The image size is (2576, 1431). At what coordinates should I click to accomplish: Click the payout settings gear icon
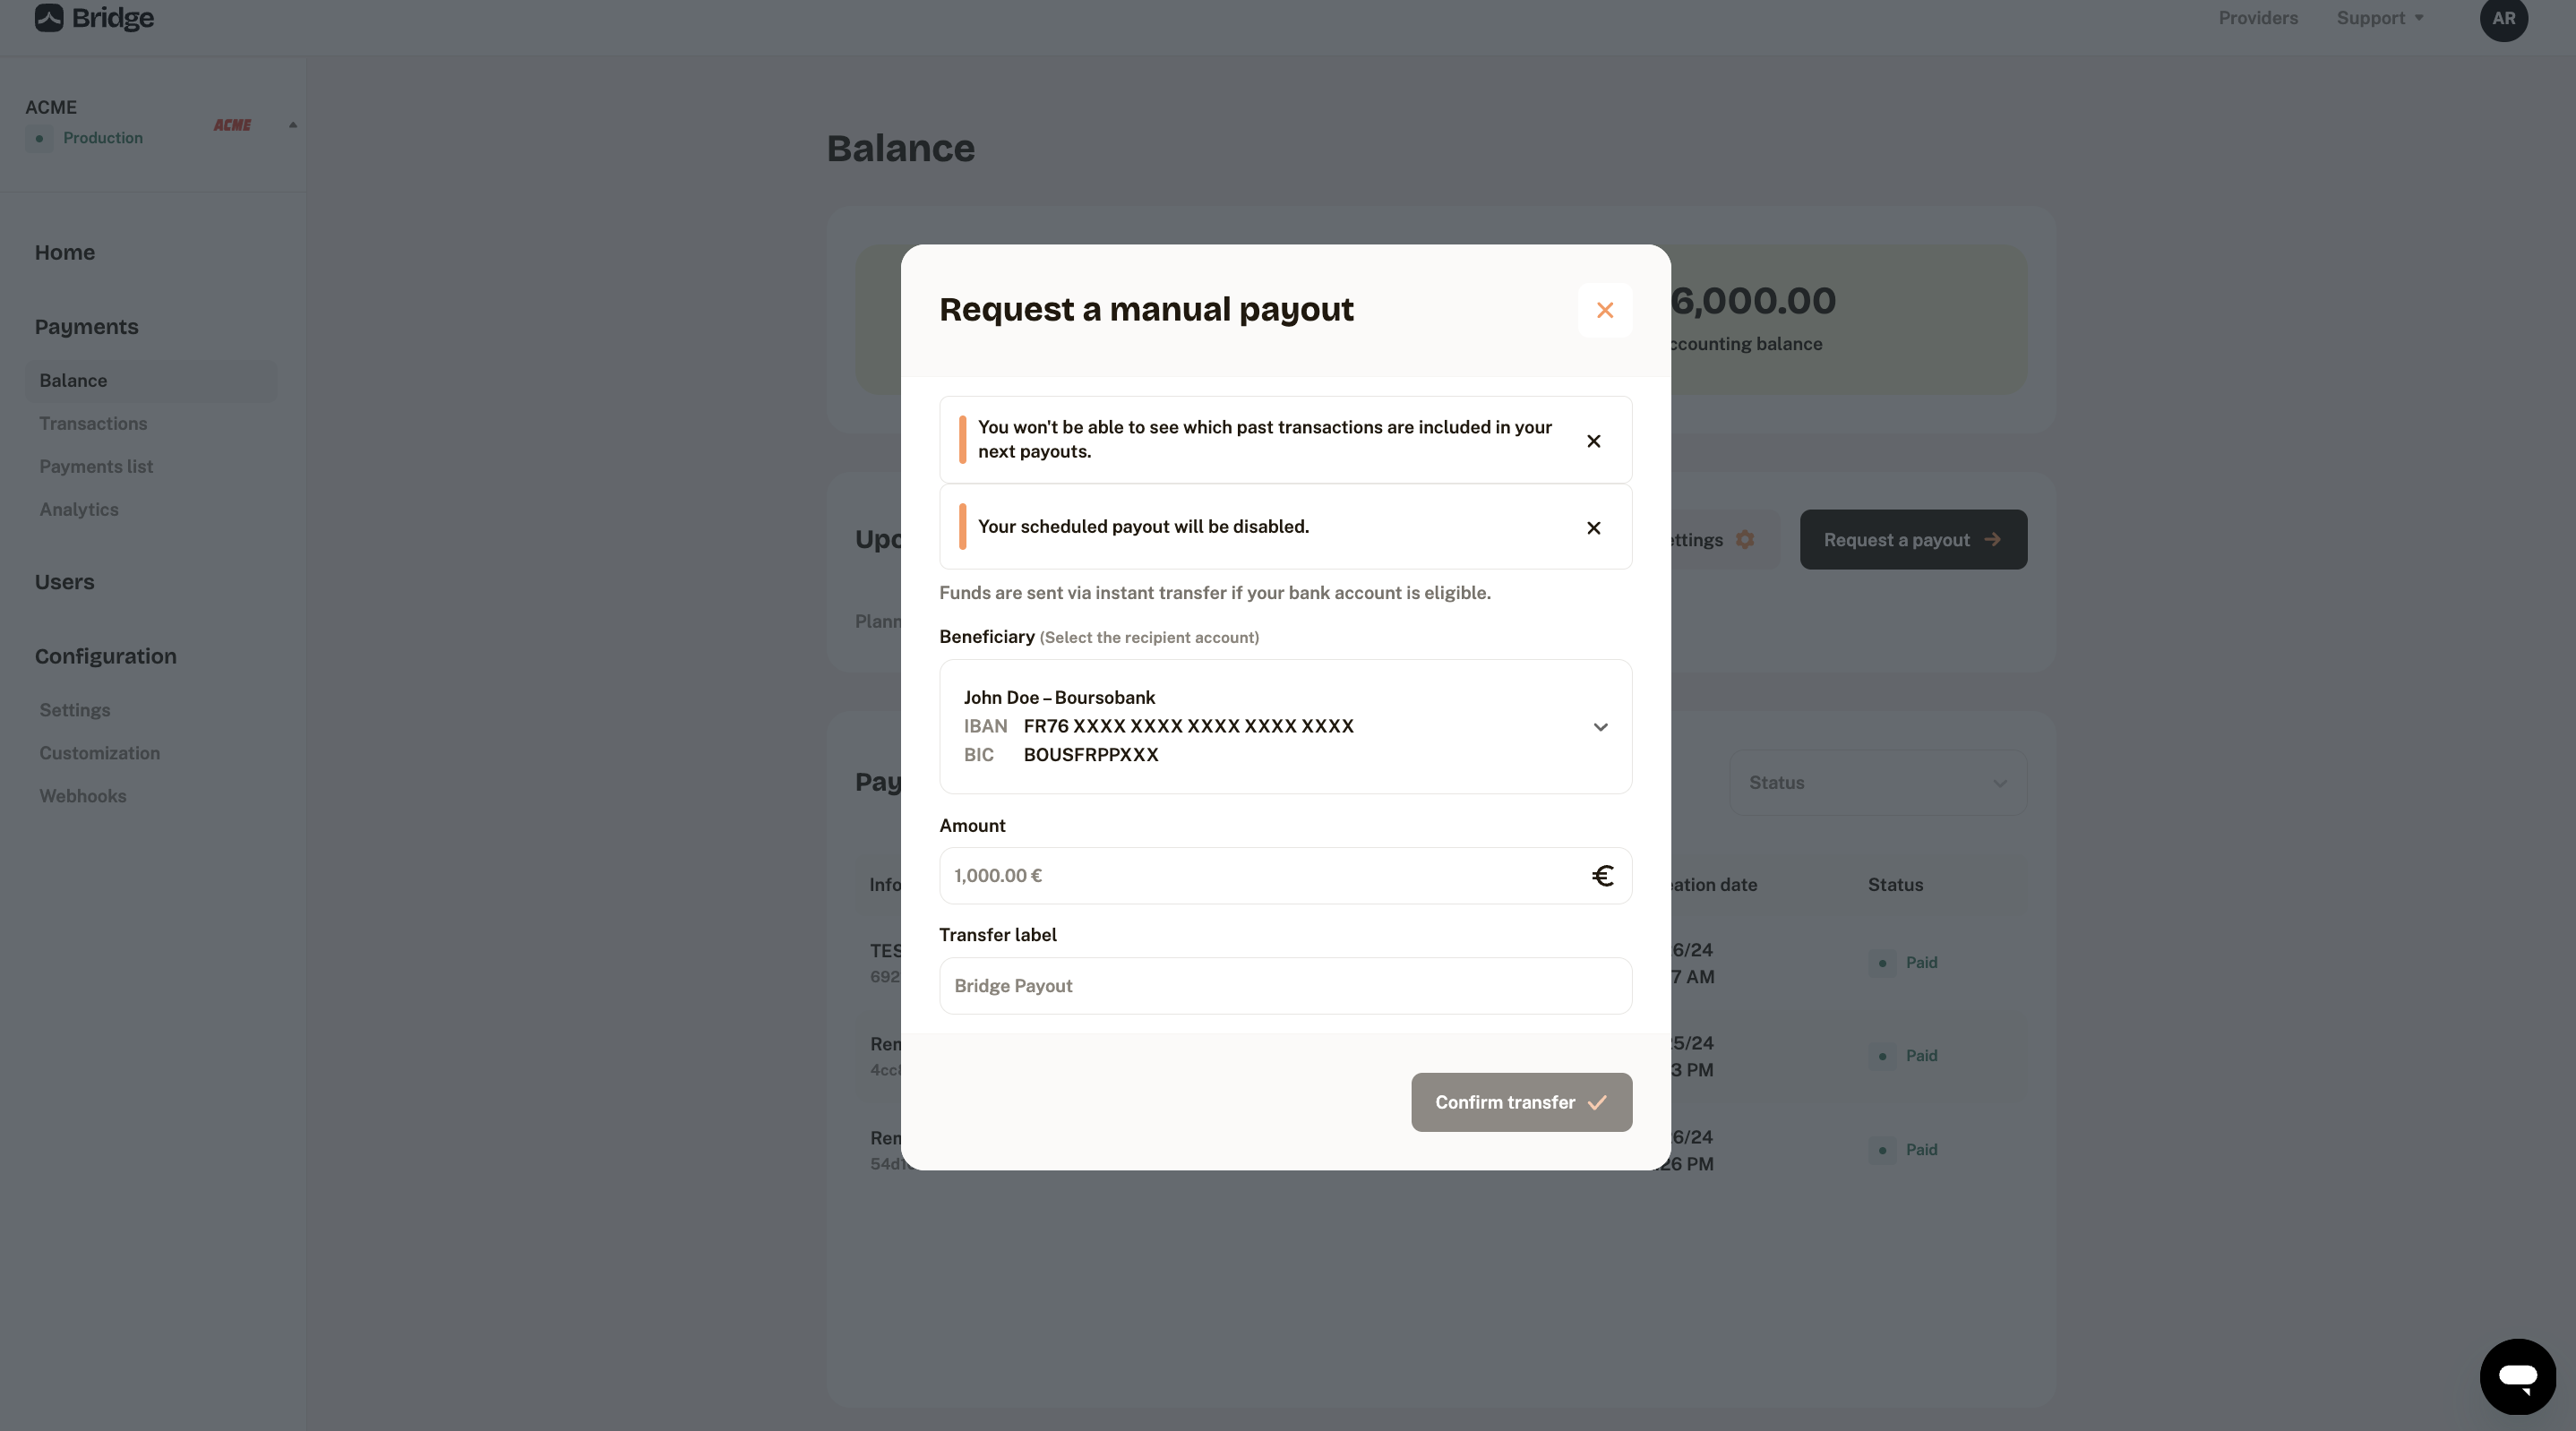pyautogui.click(x=1745, y=540)
